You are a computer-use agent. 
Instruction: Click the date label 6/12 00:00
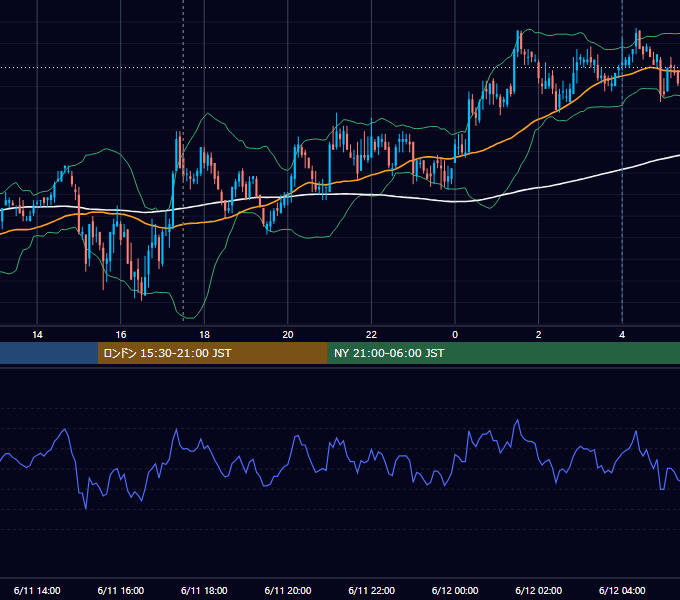tap(455, 590)
